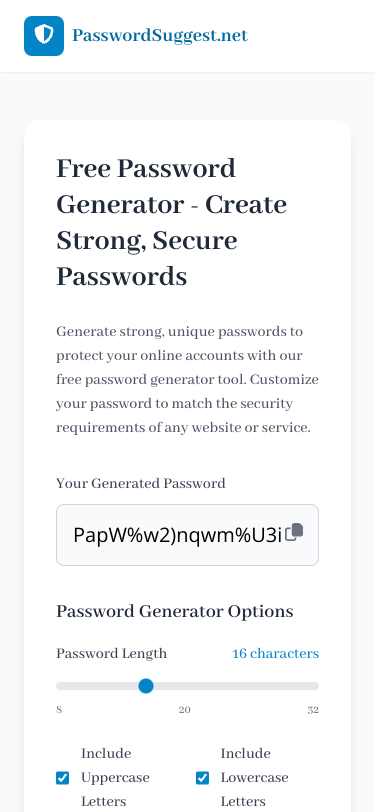Click the 32 maximum label under slider
The width and height of the screenshot is (375, 812).
click(313, 710)
